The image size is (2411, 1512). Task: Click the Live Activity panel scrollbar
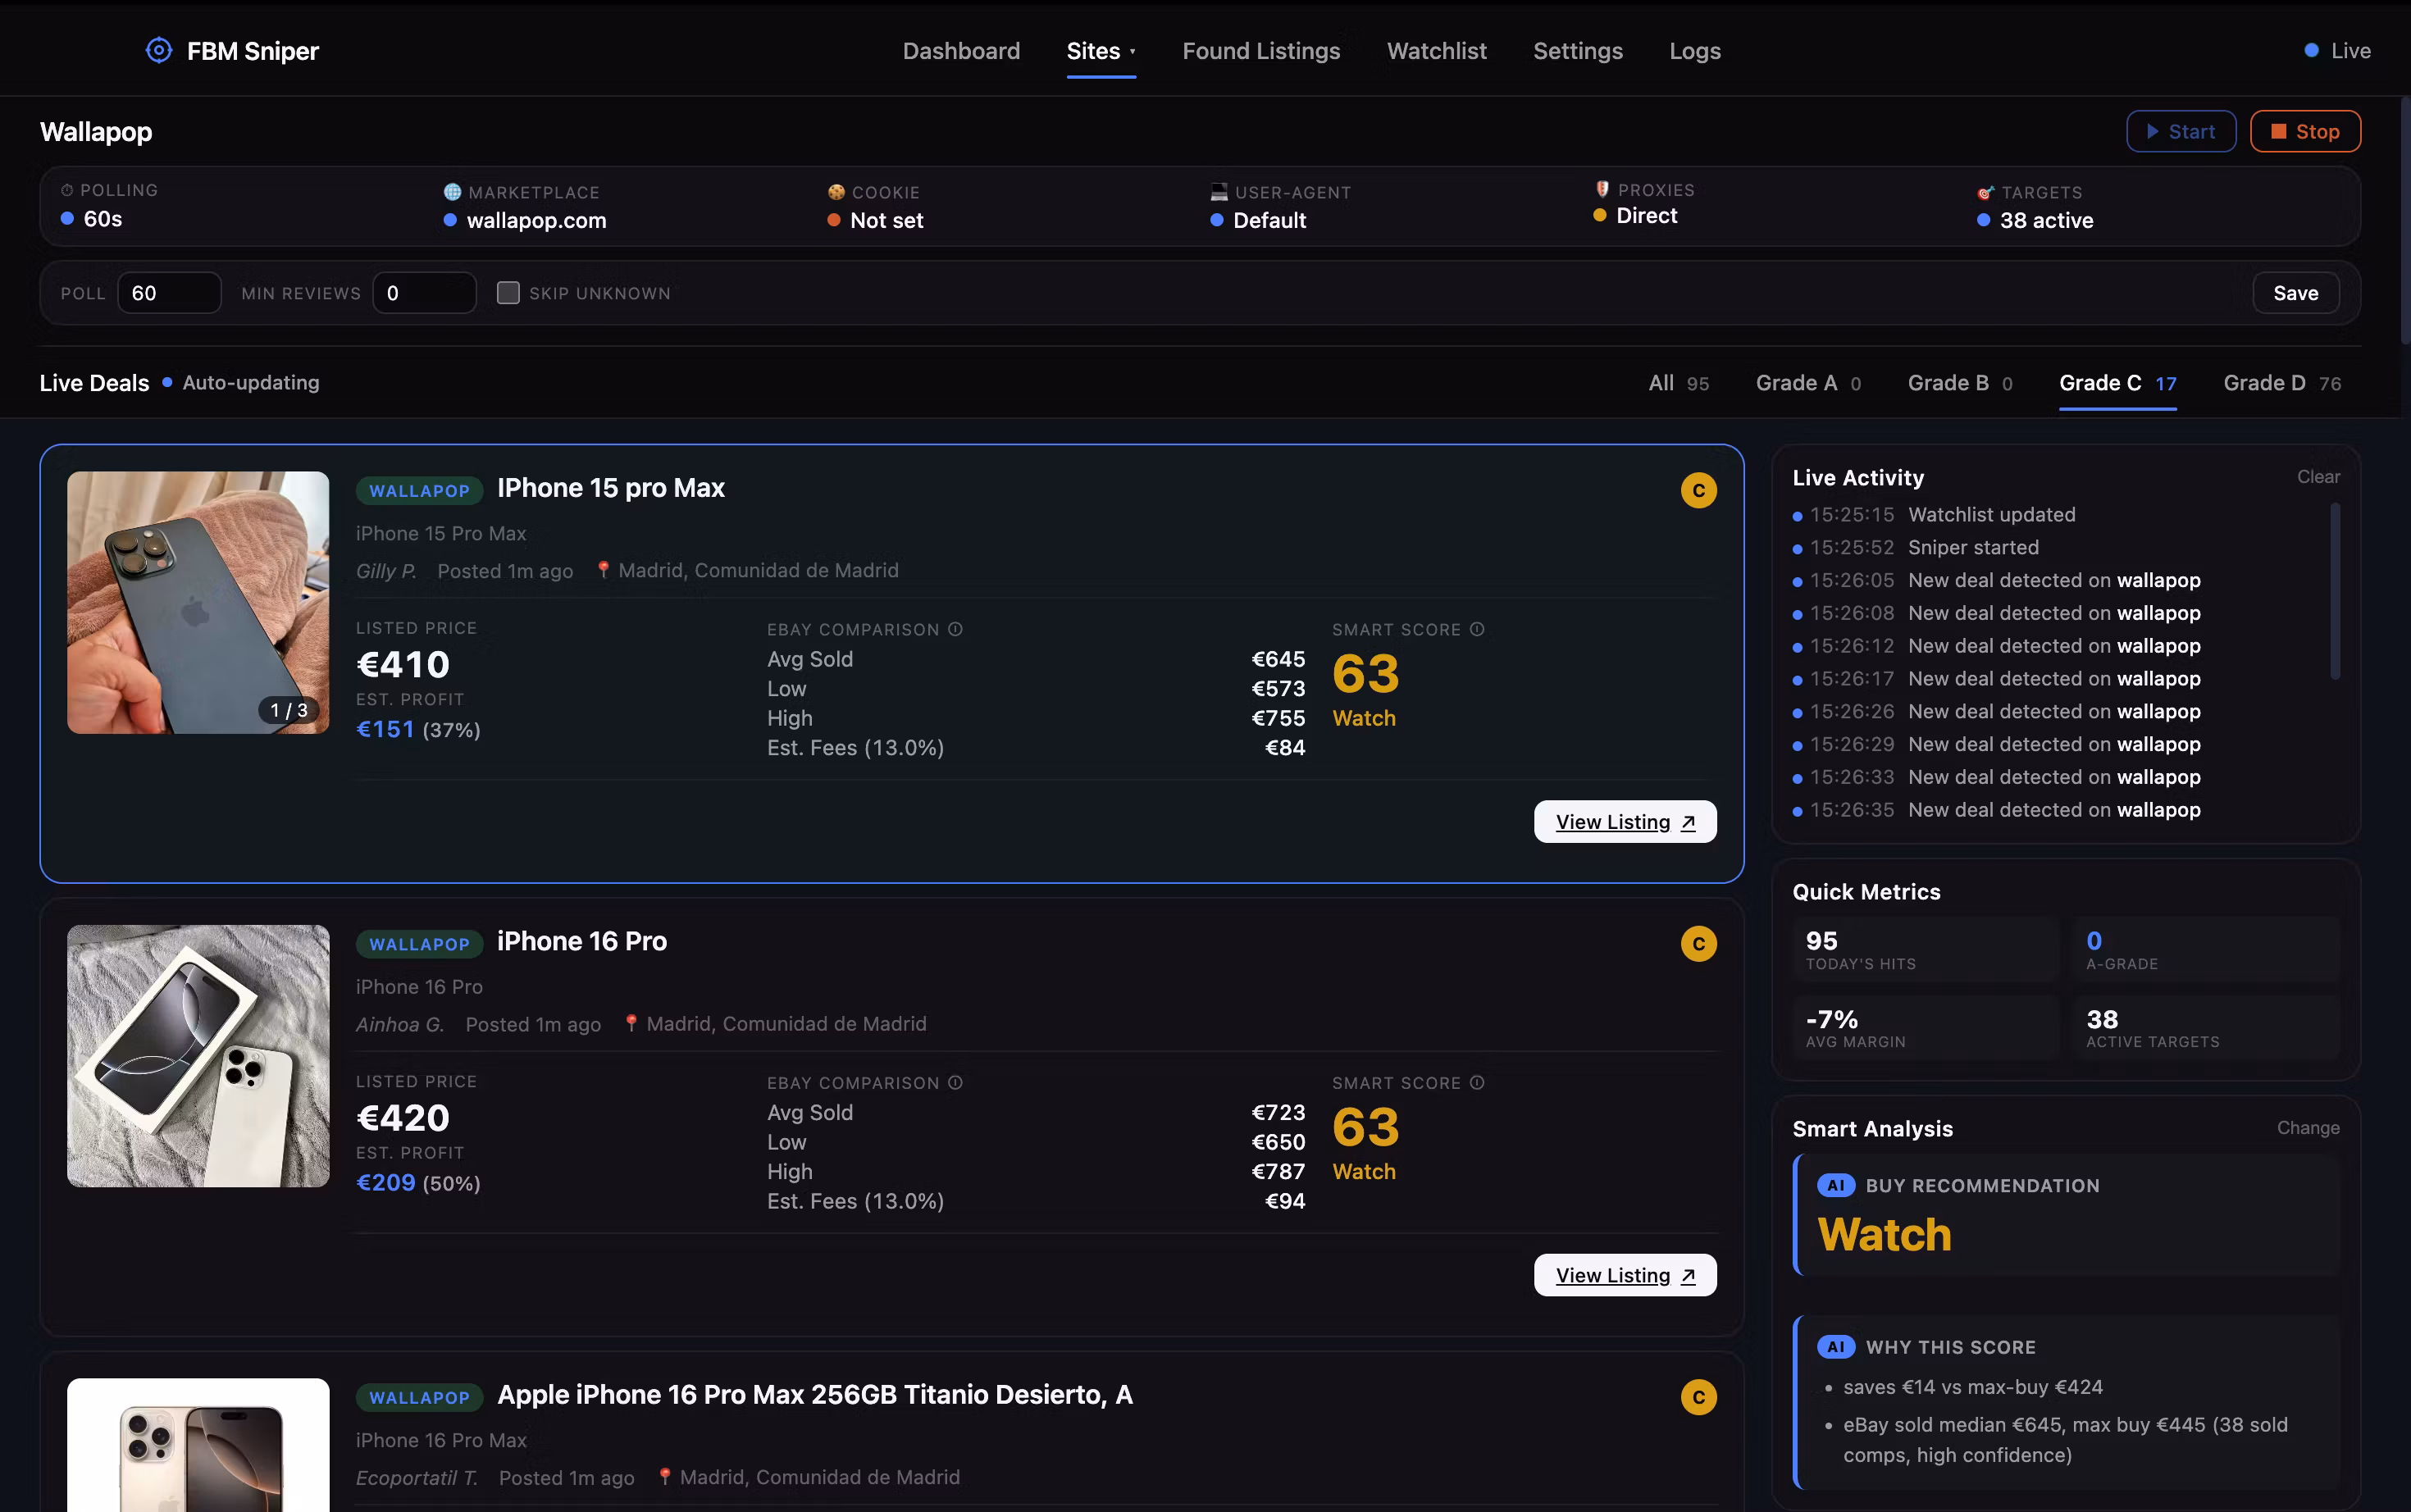pyautogui.click(x=2335, y=592)
